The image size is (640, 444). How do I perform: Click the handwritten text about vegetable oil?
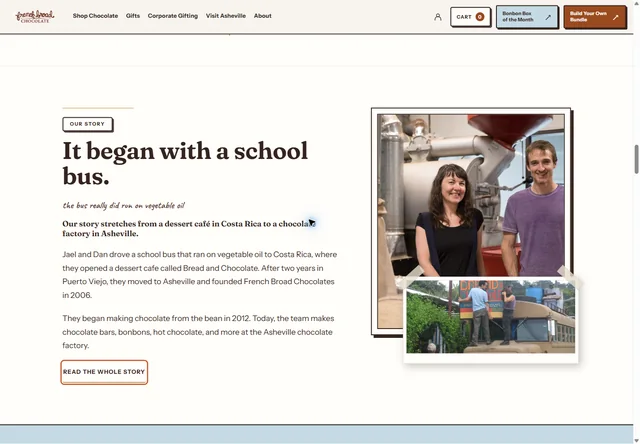(x=123, y=205)
